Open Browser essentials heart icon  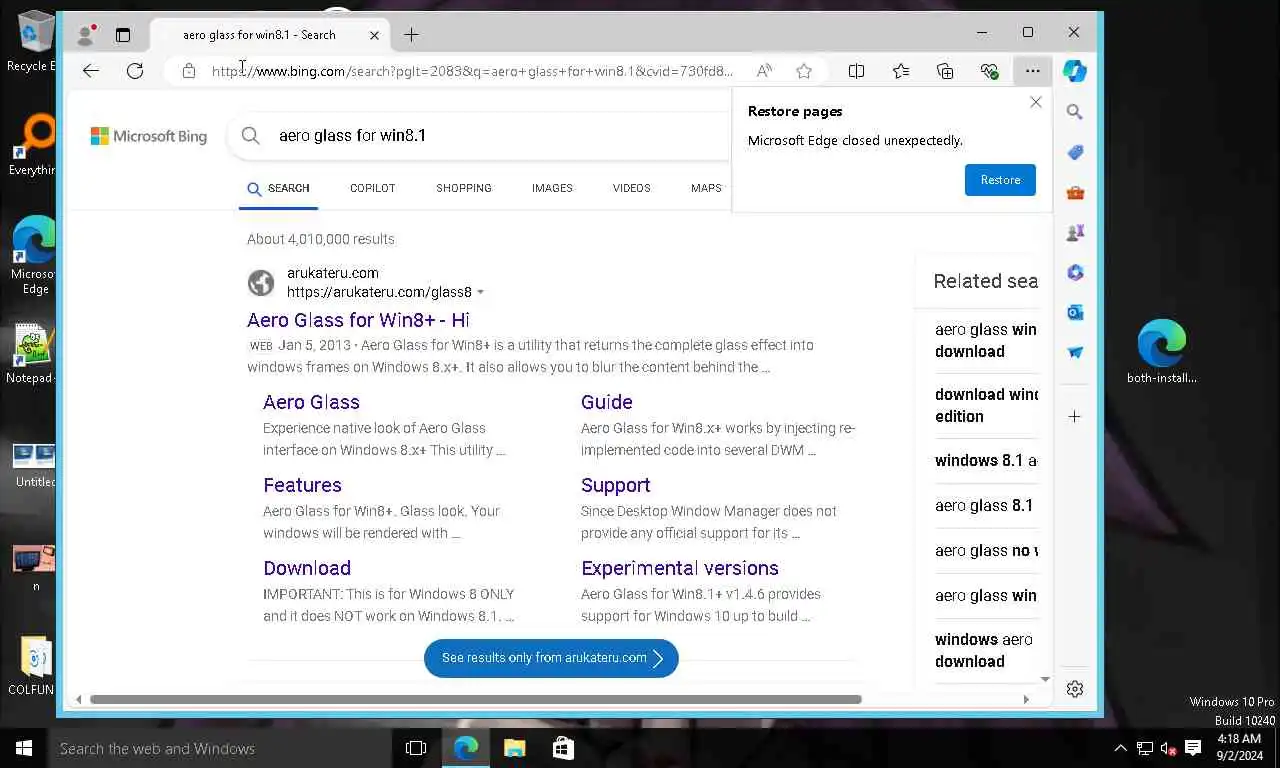point(989,71)
